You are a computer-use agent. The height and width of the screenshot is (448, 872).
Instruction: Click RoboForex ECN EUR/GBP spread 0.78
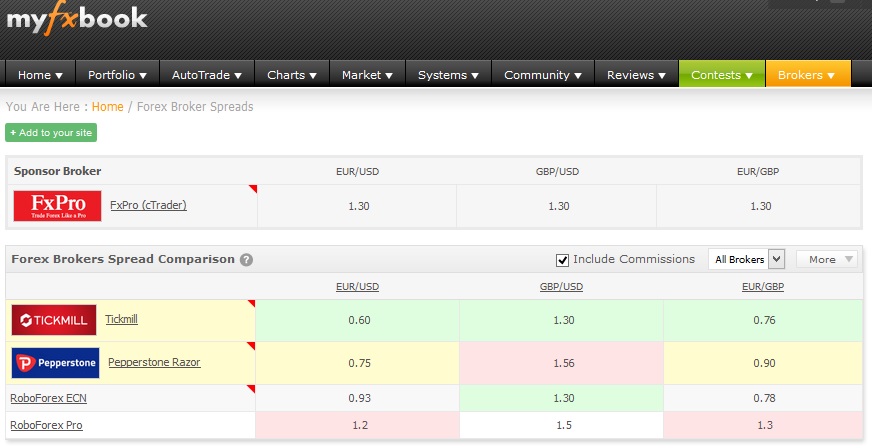click(x=764, y=398)
